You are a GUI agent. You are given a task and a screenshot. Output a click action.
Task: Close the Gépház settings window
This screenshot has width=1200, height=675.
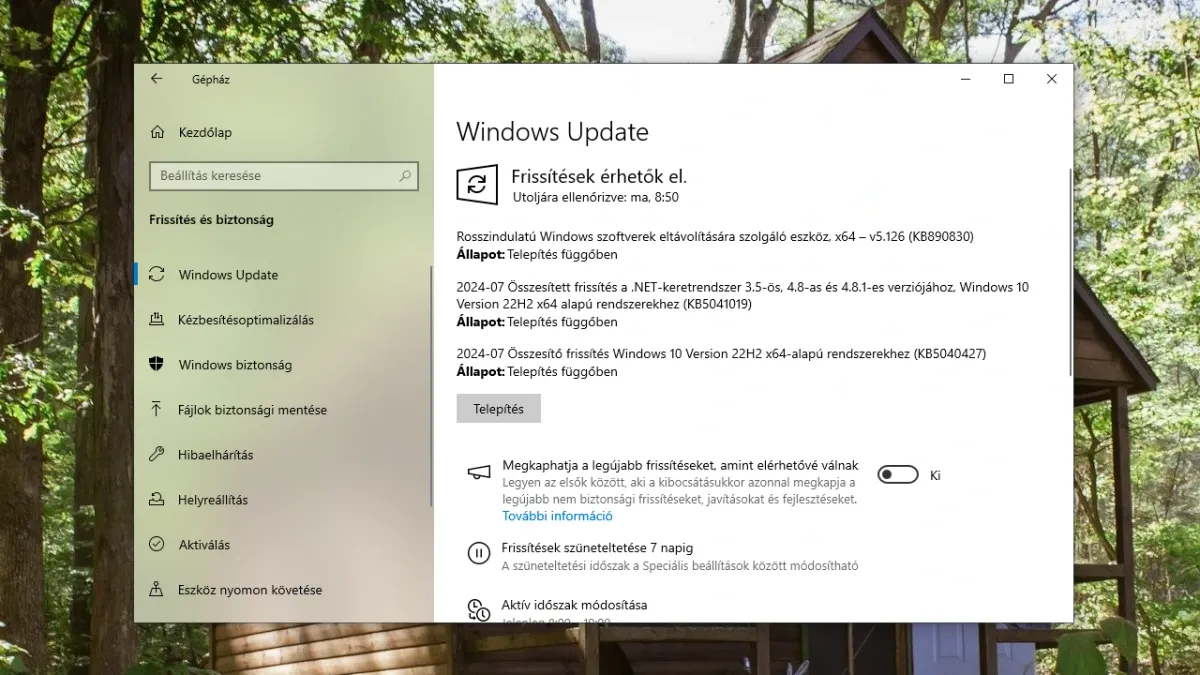1052,79
